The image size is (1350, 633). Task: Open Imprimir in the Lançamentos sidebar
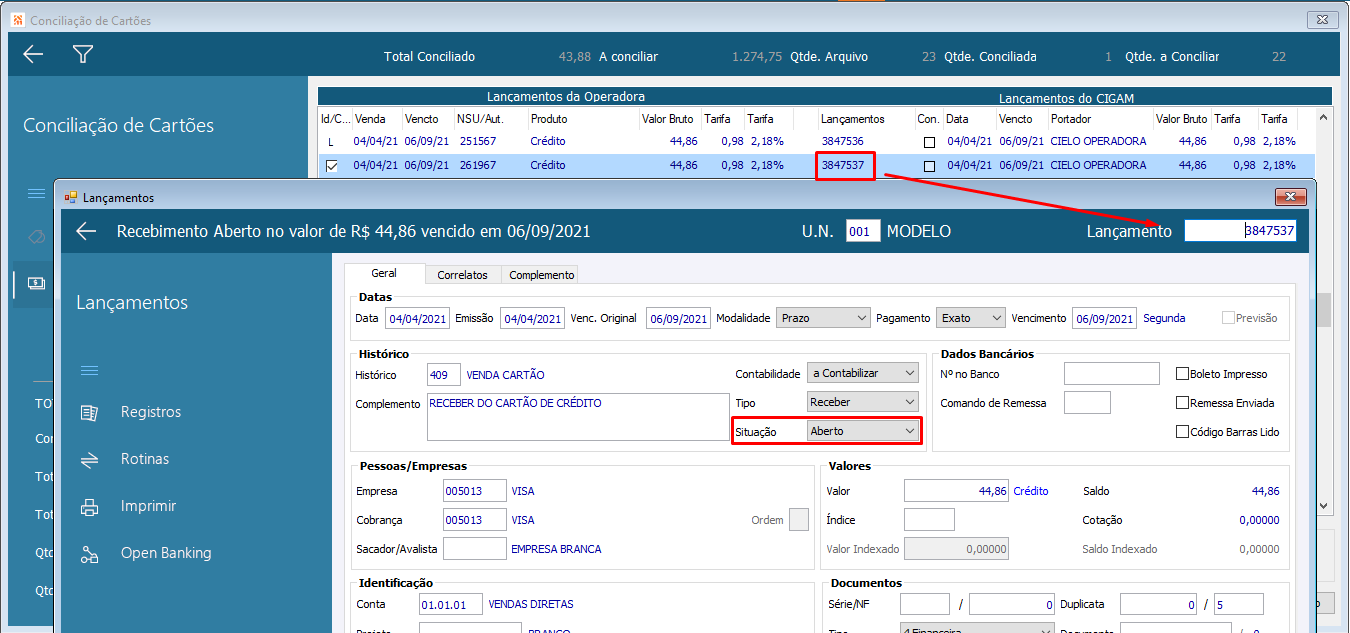(148, 506)
